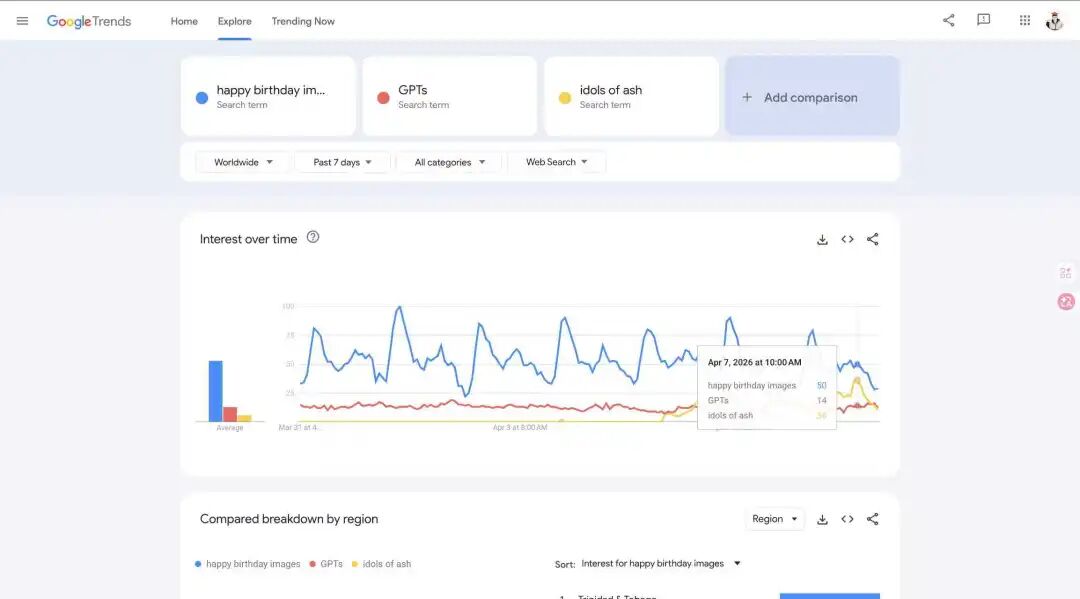Share the breakdown by region chart

click(x=873, y=519)
